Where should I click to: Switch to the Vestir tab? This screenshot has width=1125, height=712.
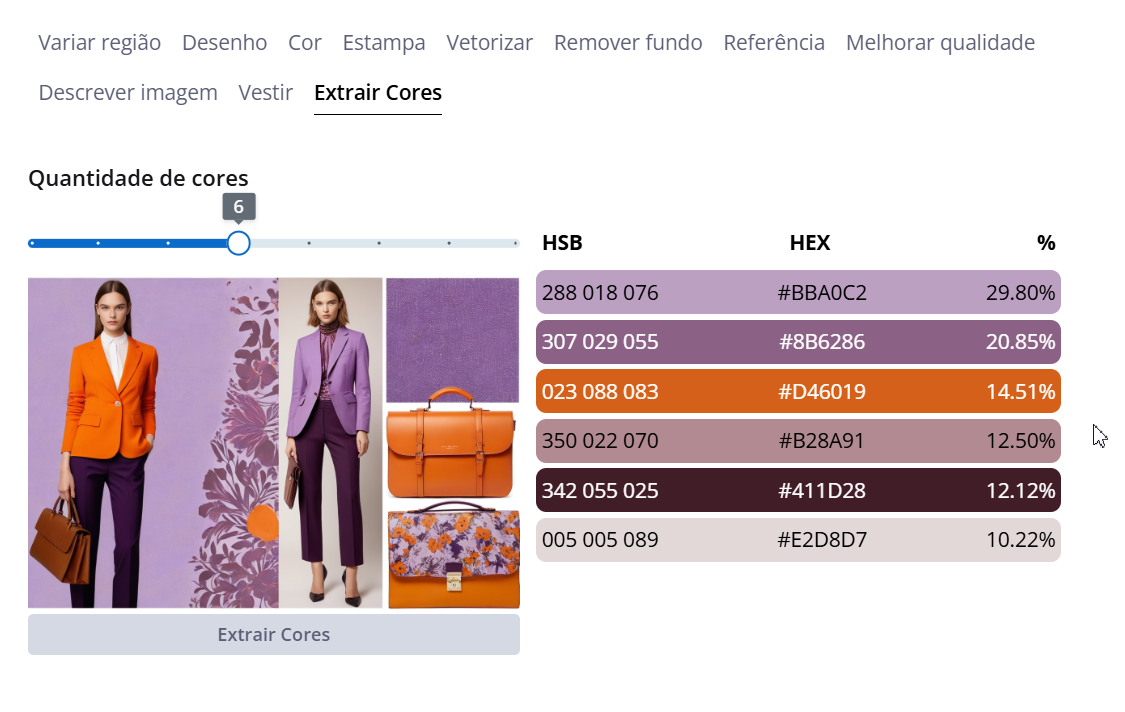266,93
